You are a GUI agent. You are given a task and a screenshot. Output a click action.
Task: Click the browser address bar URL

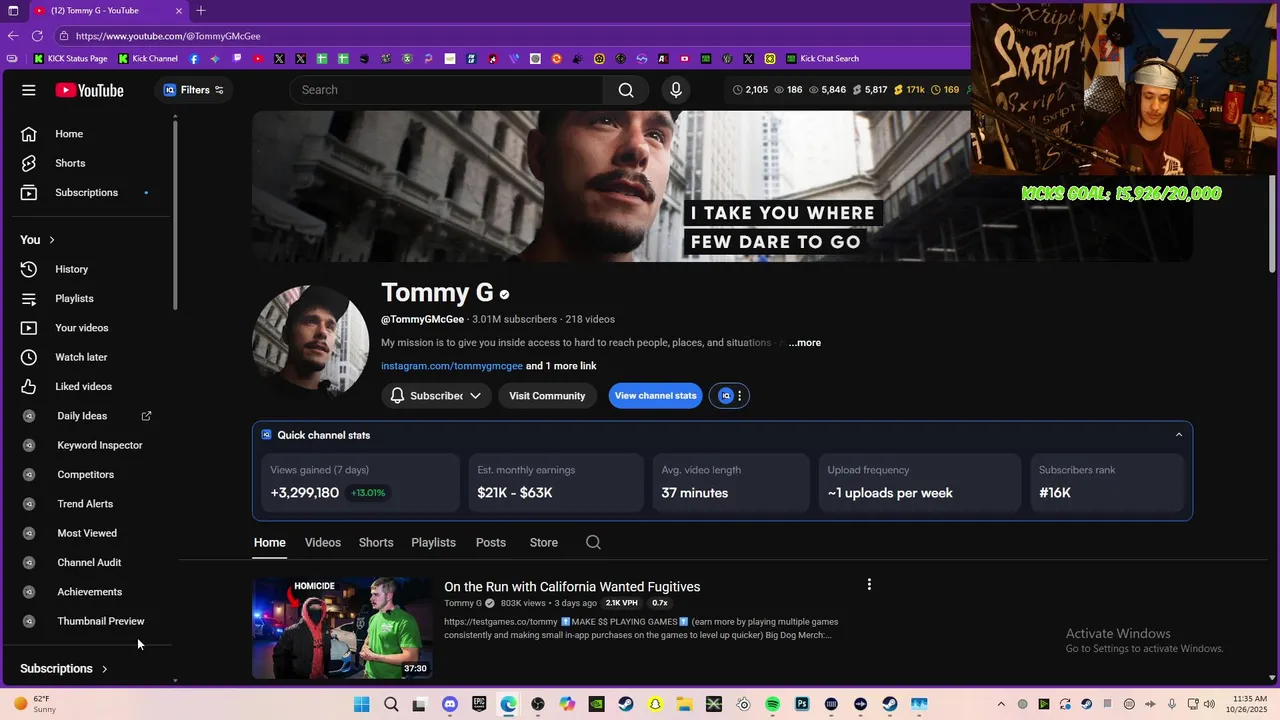click(x=168, y=36)
